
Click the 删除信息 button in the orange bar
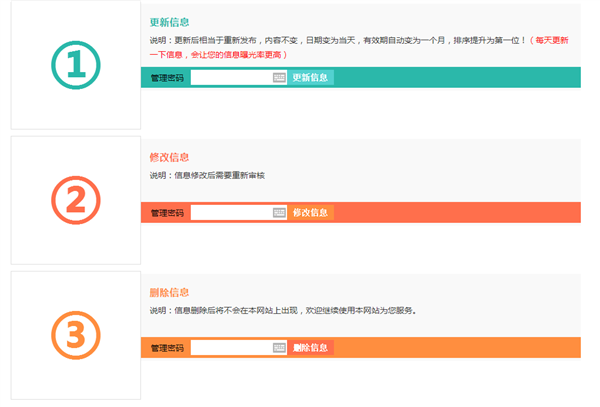coord(310,348)
